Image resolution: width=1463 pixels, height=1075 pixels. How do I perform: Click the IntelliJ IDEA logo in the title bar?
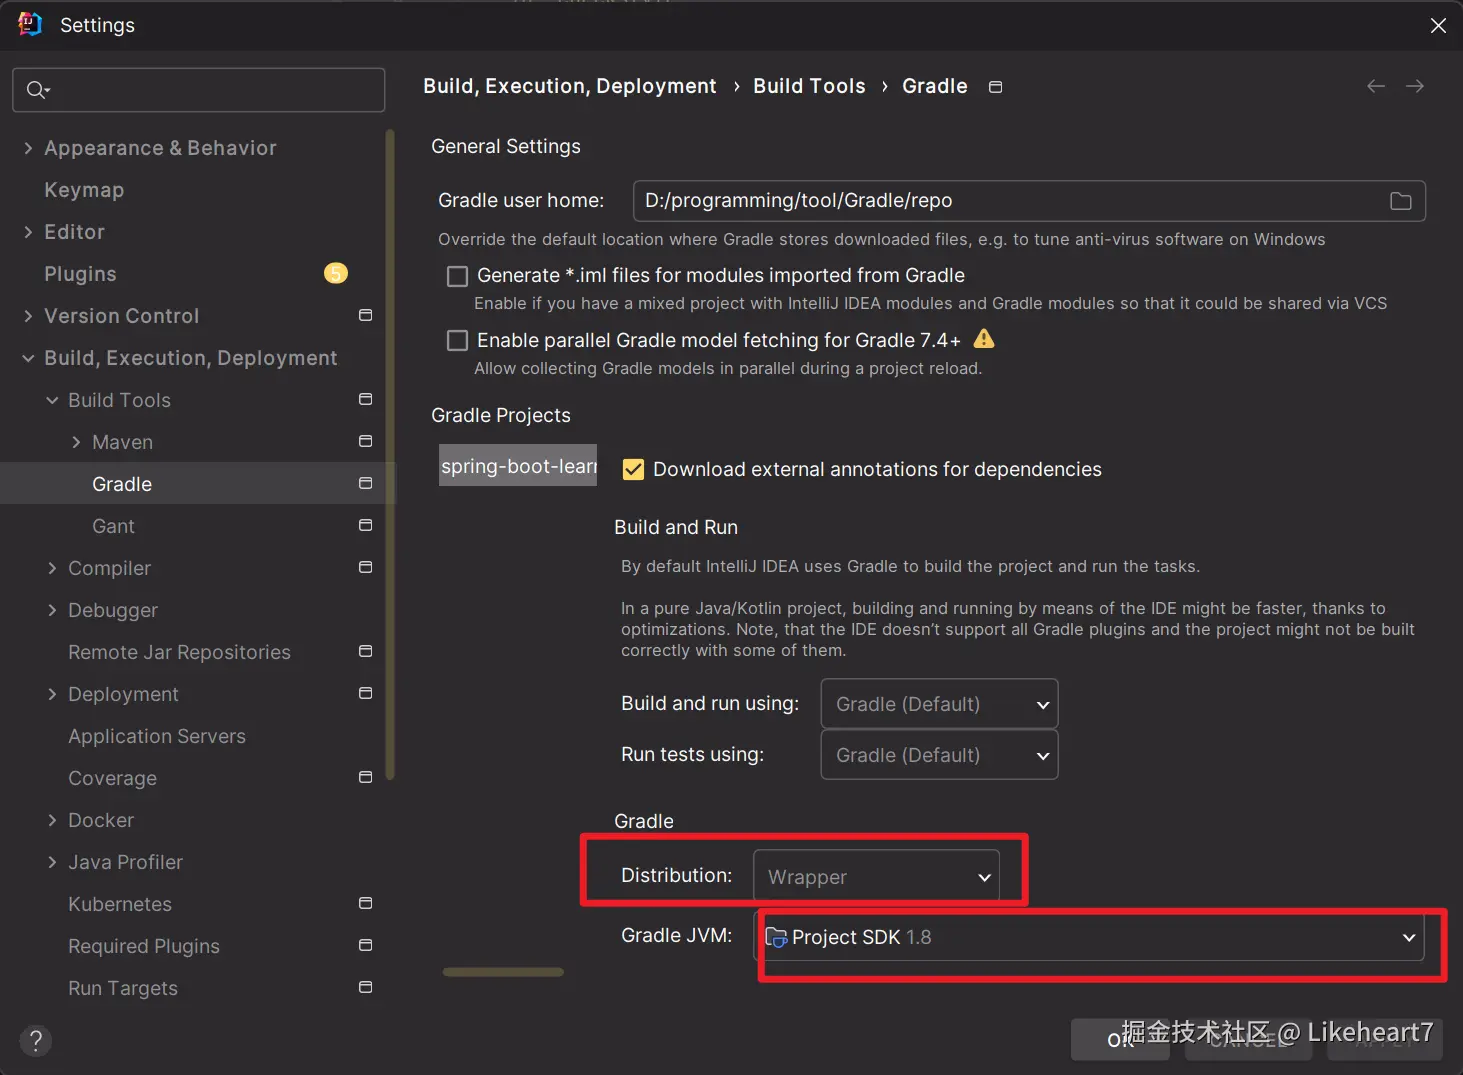point(30,24)
